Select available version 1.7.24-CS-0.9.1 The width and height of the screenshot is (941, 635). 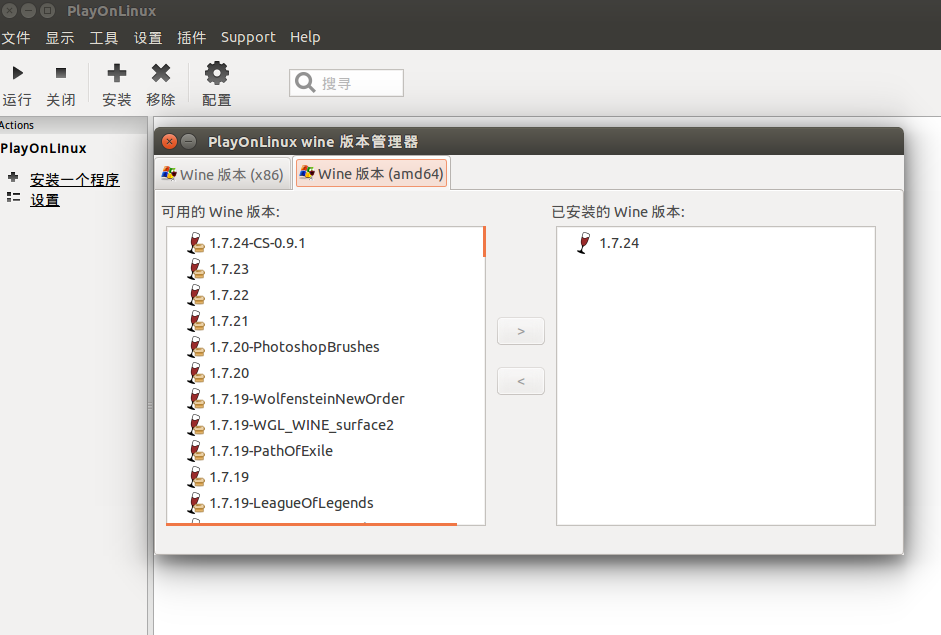pos(257,243)
